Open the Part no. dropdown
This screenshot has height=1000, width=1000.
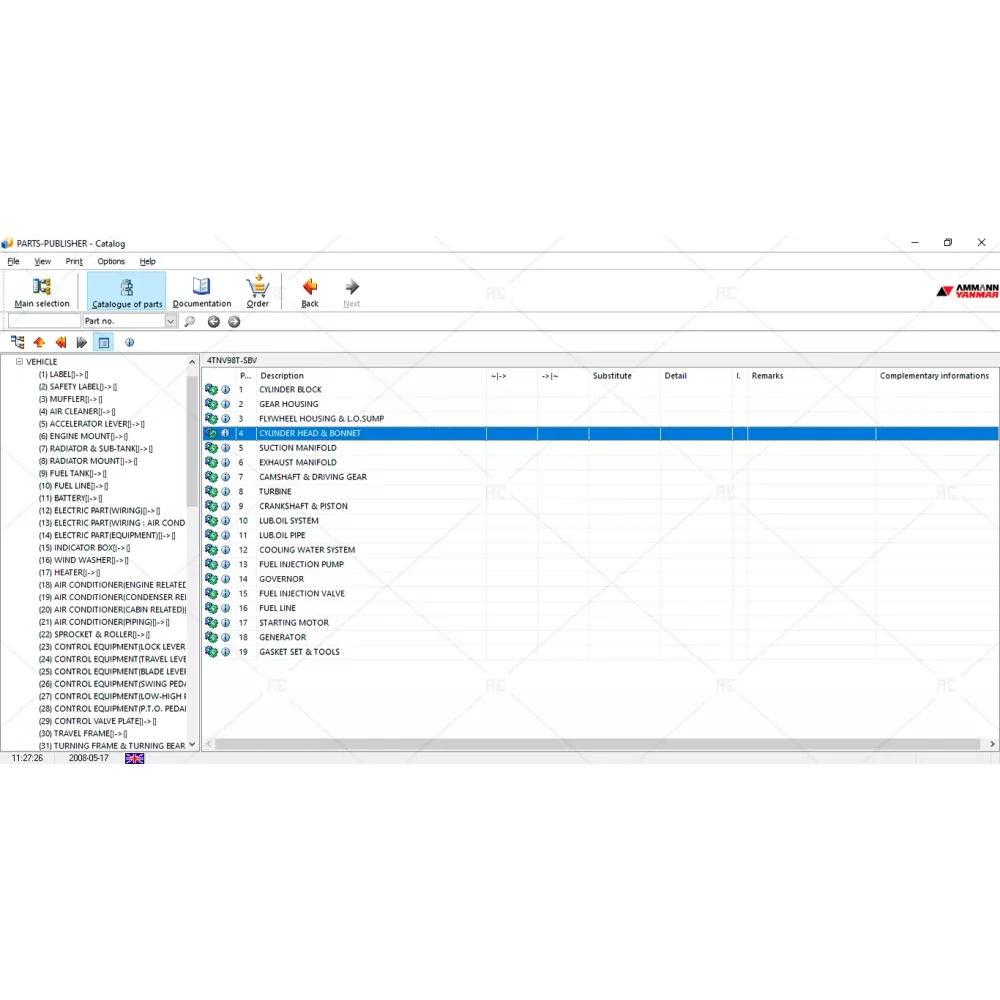pos(170,322)
